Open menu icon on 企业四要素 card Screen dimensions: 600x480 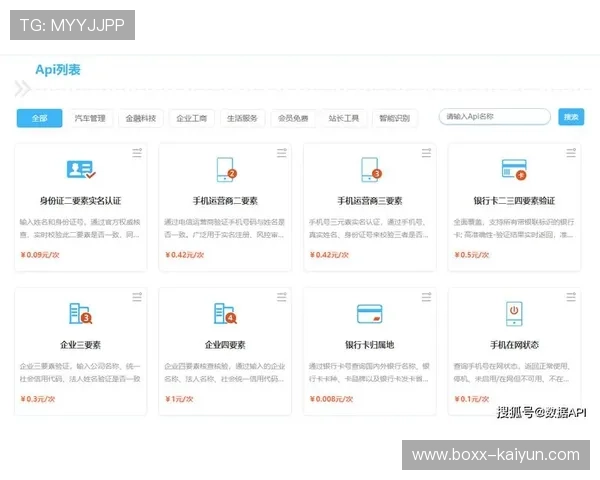click(x=282, y=297)
